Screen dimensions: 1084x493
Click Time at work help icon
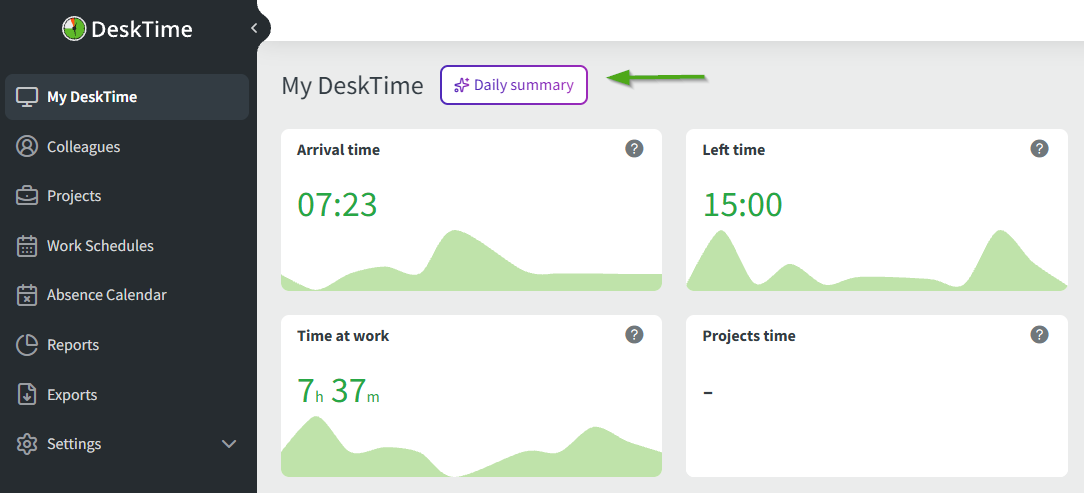634,334
